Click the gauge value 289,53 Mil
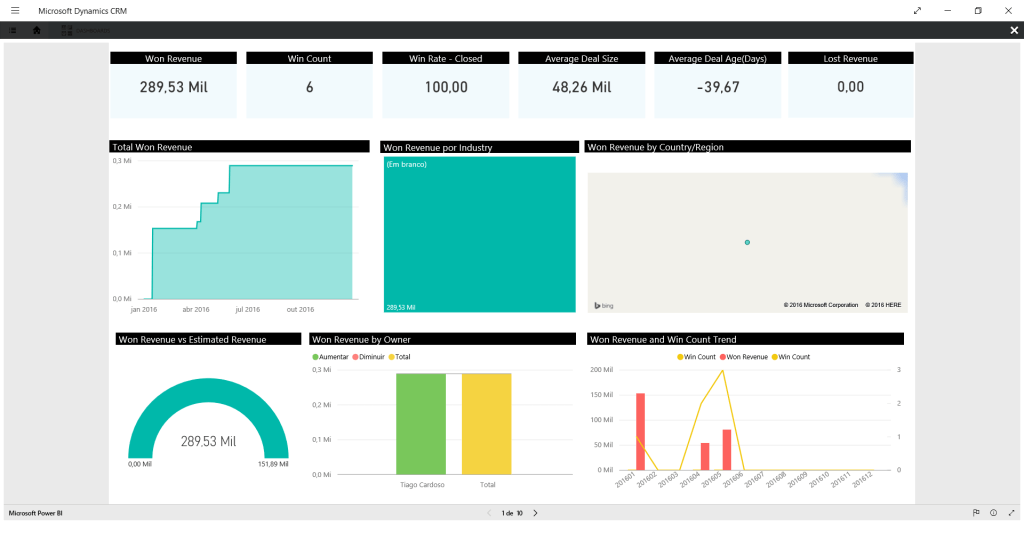1024x549 pixels. pyautogui.click(x=208, y=441)
